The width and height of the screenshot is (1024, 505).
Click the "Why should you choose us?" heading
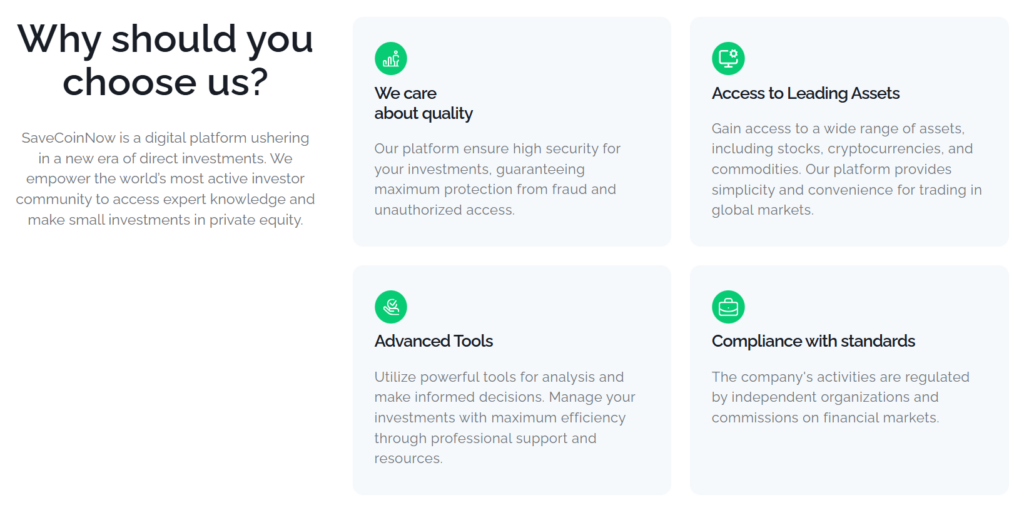point(165,60)
